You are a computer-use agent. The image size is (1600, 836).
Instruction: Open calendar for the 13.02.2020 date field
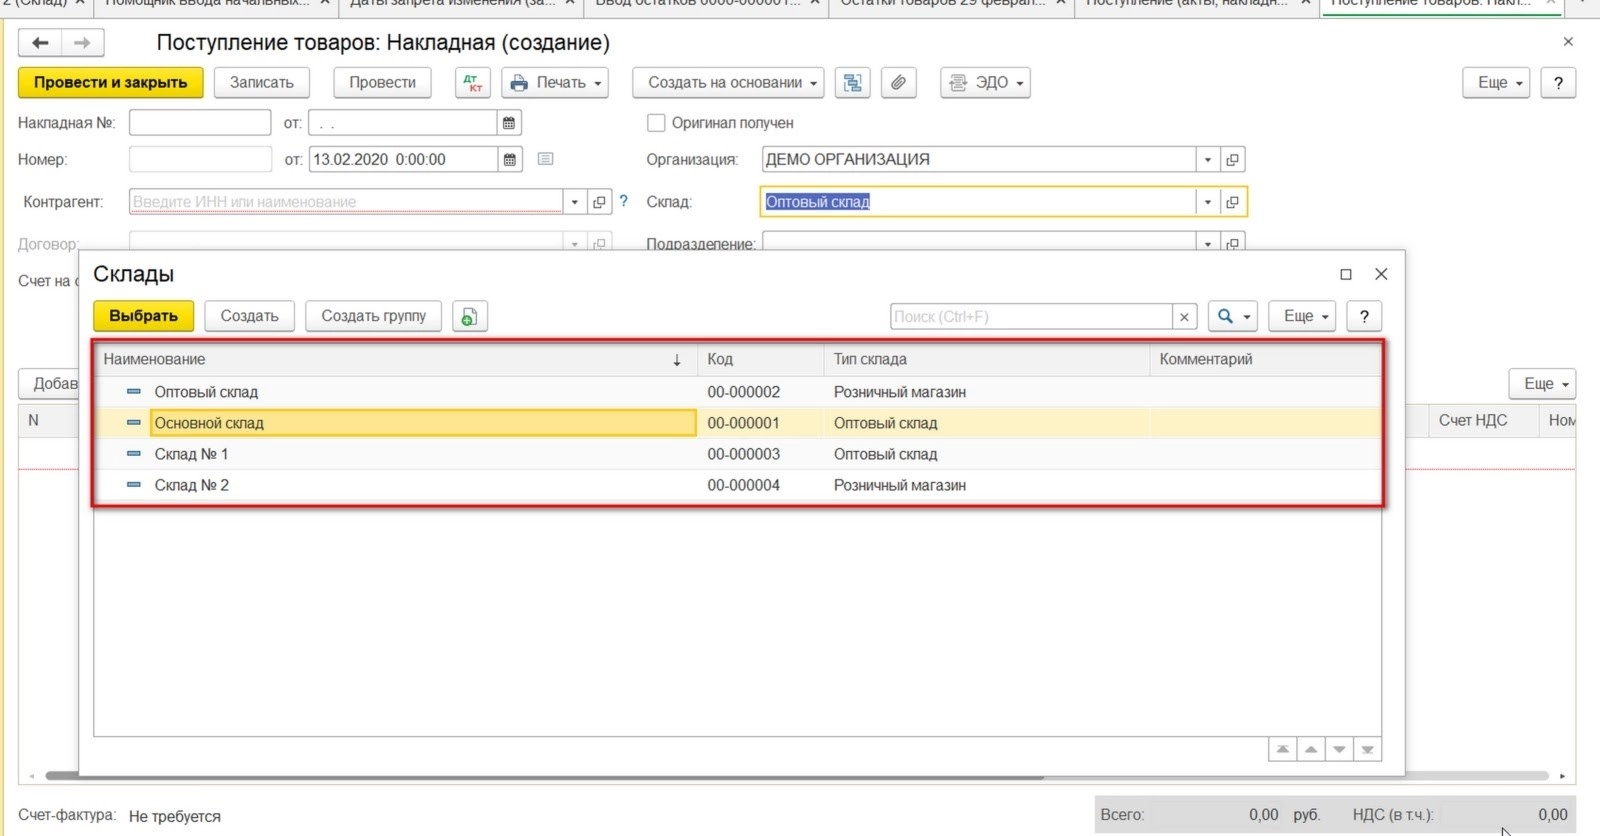click(x=510, y=160)
